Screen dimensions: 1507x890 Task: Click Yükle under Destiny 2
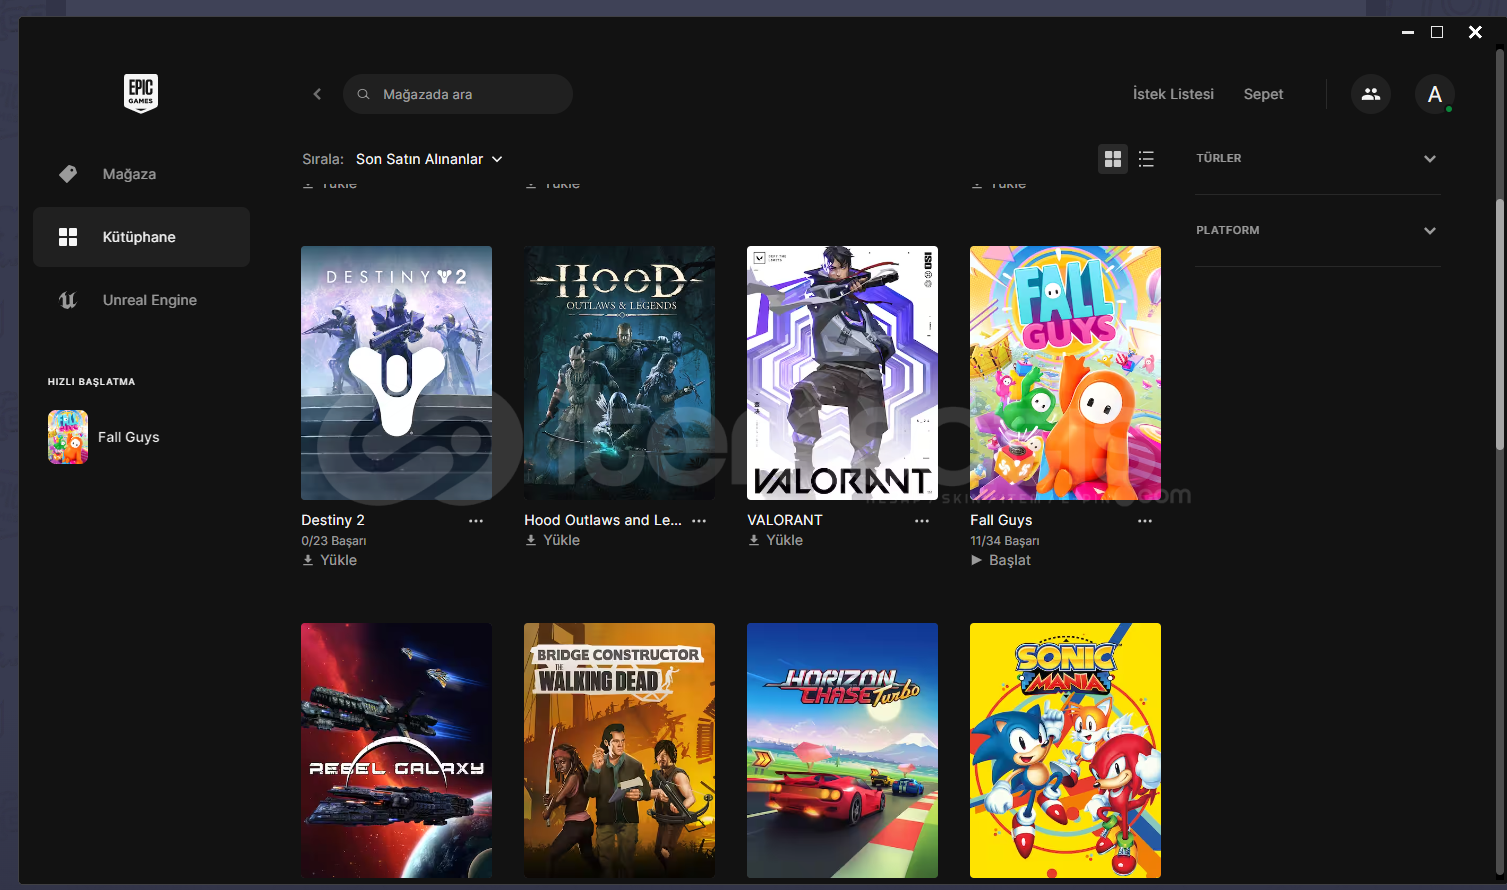coord(329,560)
